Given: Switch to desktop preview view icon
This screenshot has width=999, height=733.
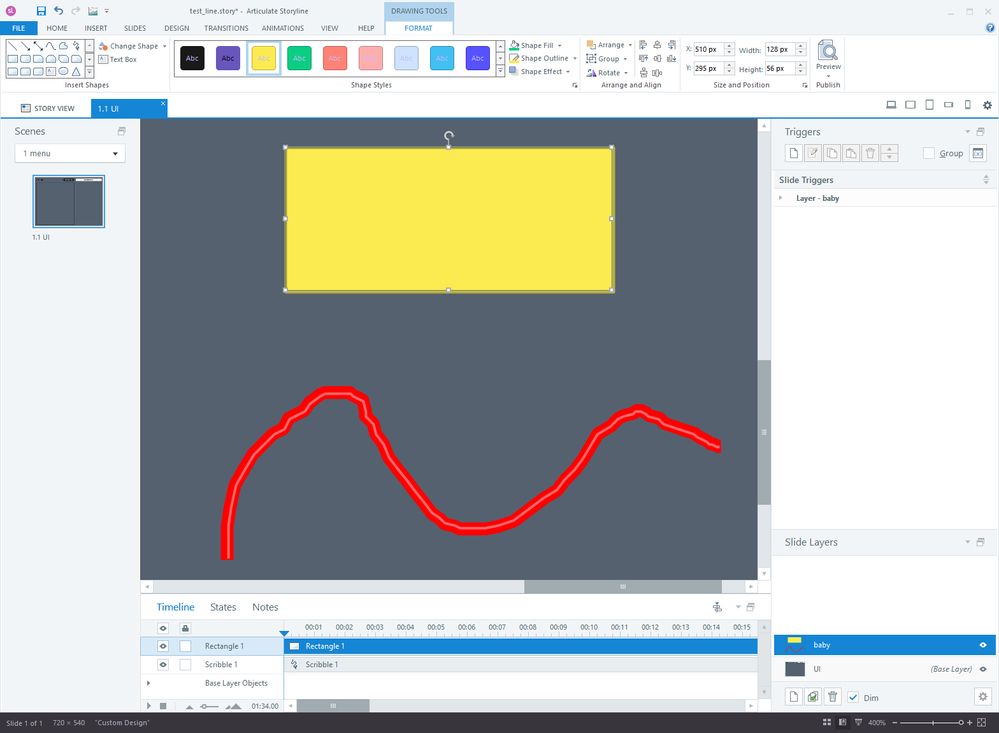Looking at the screenshot, I should (891, 105).
